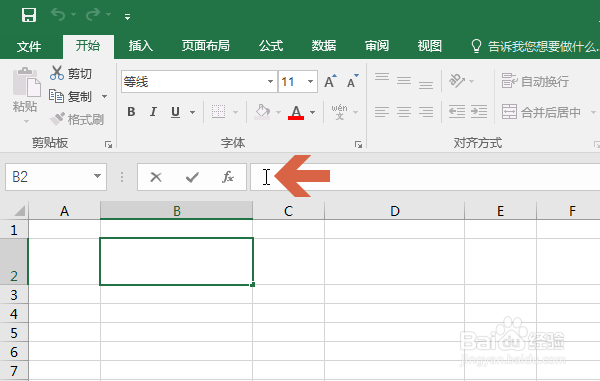Click the selected cell B2

[x=176, y=262]
